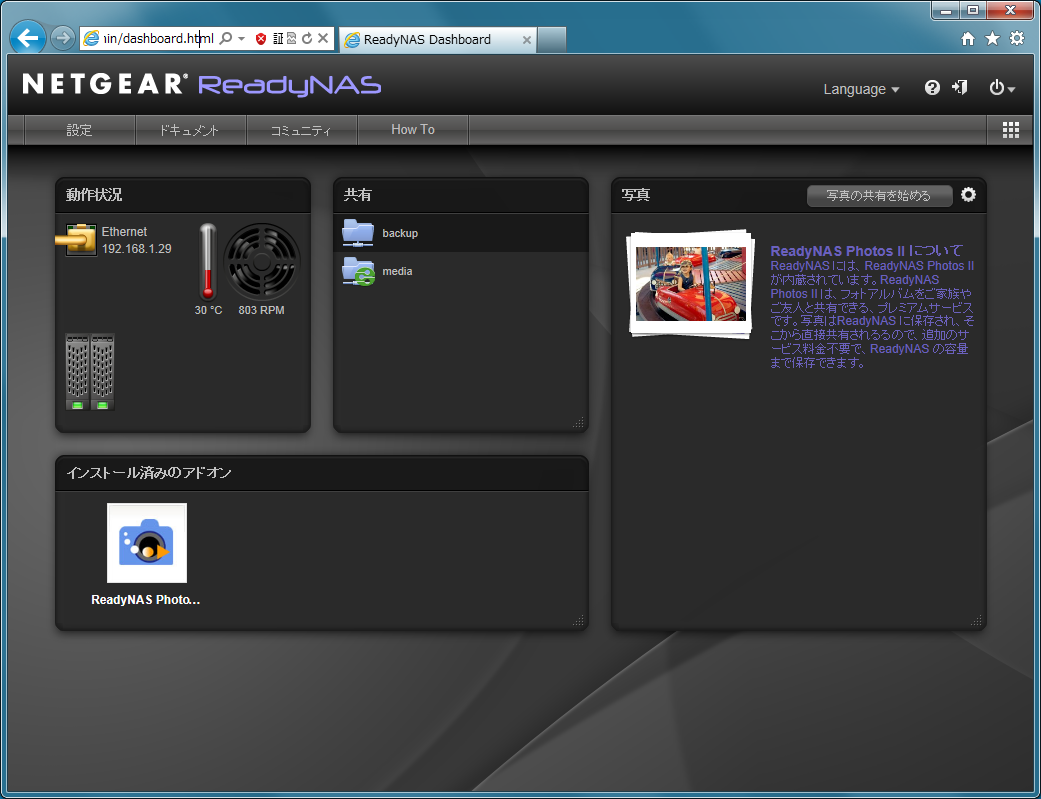Click the ReadyNAS Photos sample photo thumbnail
The image size is (1041, 799).
[691, 283]
